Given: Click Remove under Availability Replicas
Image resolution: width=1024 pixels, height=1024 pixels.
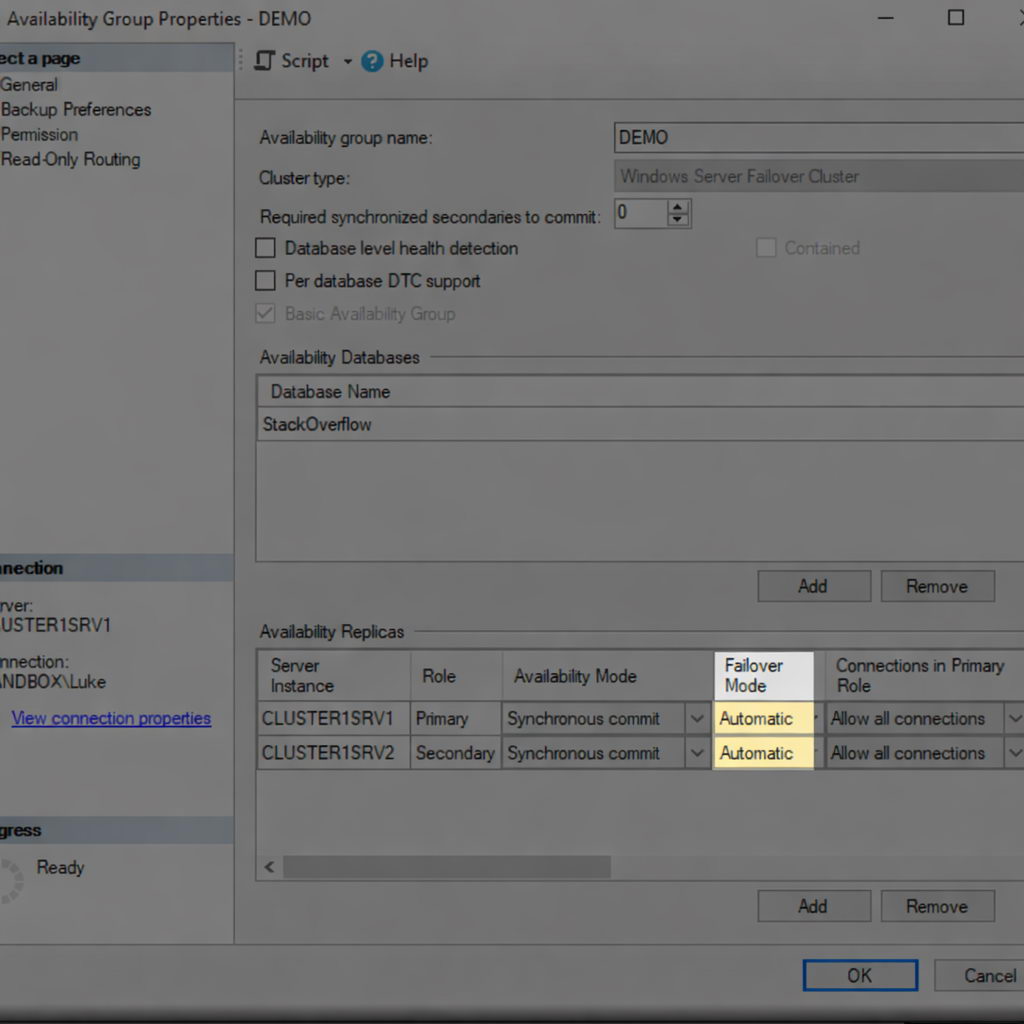Looking at the screenshot, I should coord(937,906).
